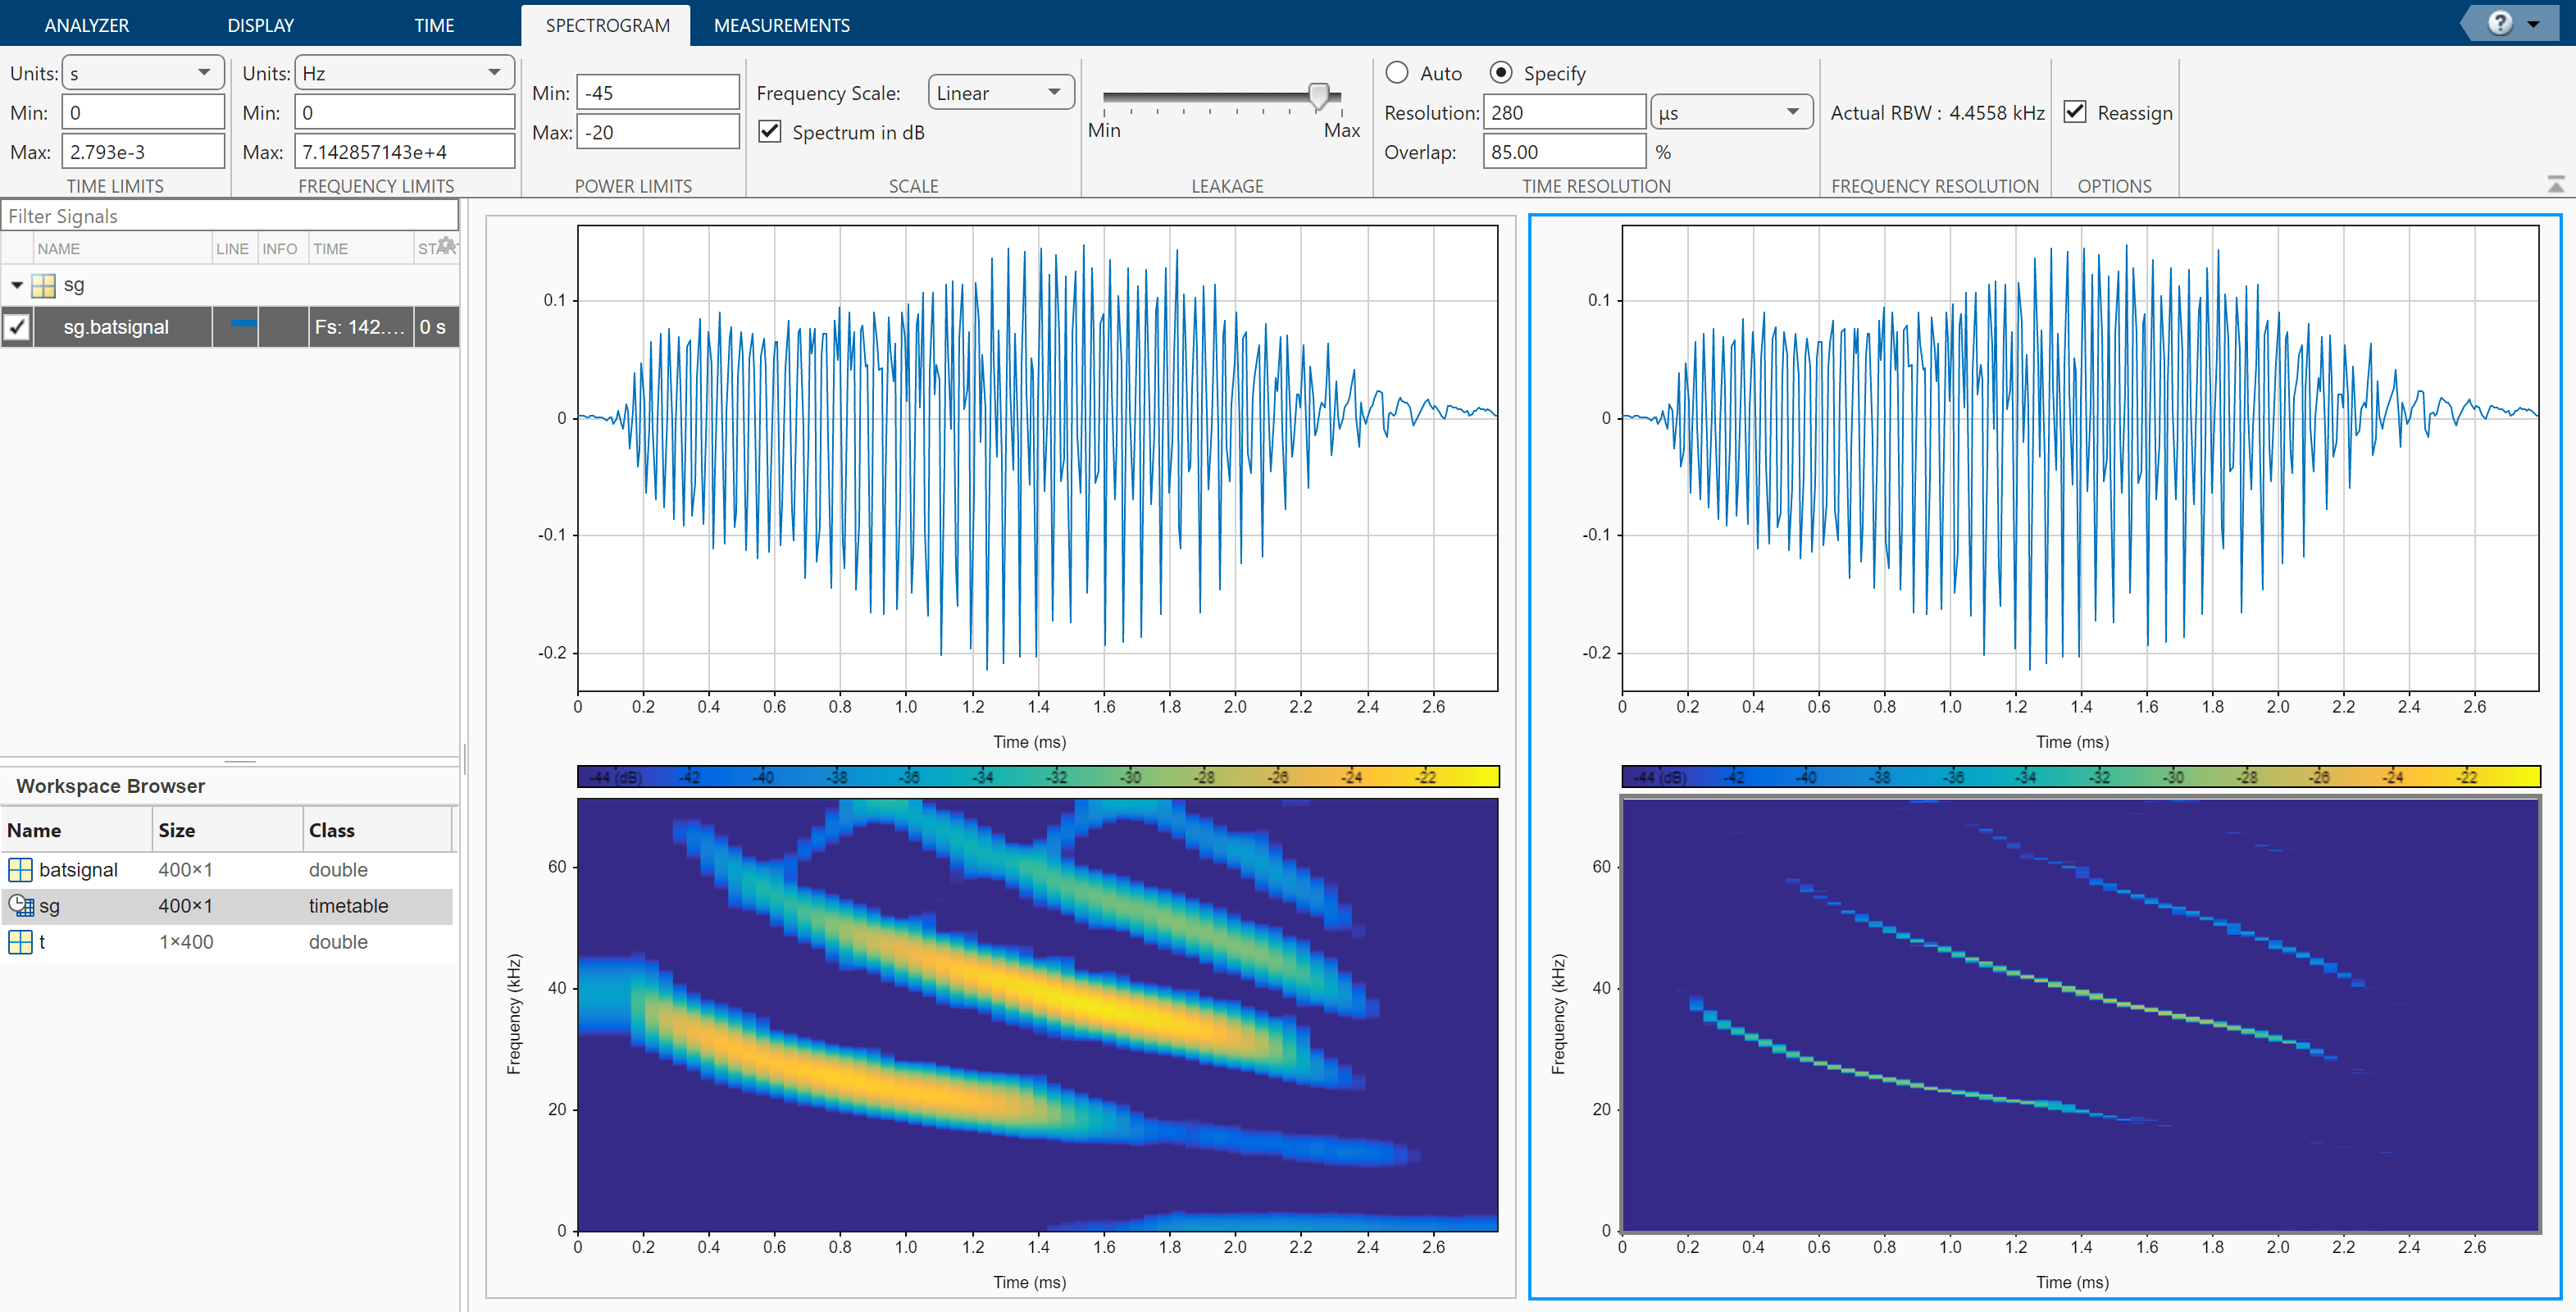2576x1312 pixels.
Task: Click the sg timetable grid icon
Action: pos(43,286)
